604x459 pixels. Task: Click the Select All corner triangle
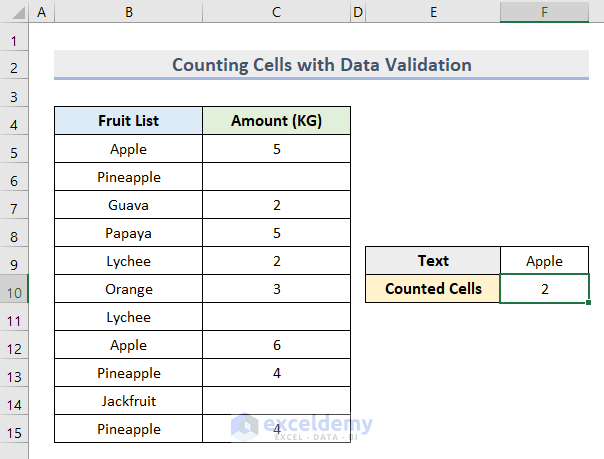(x=14, y=12)
